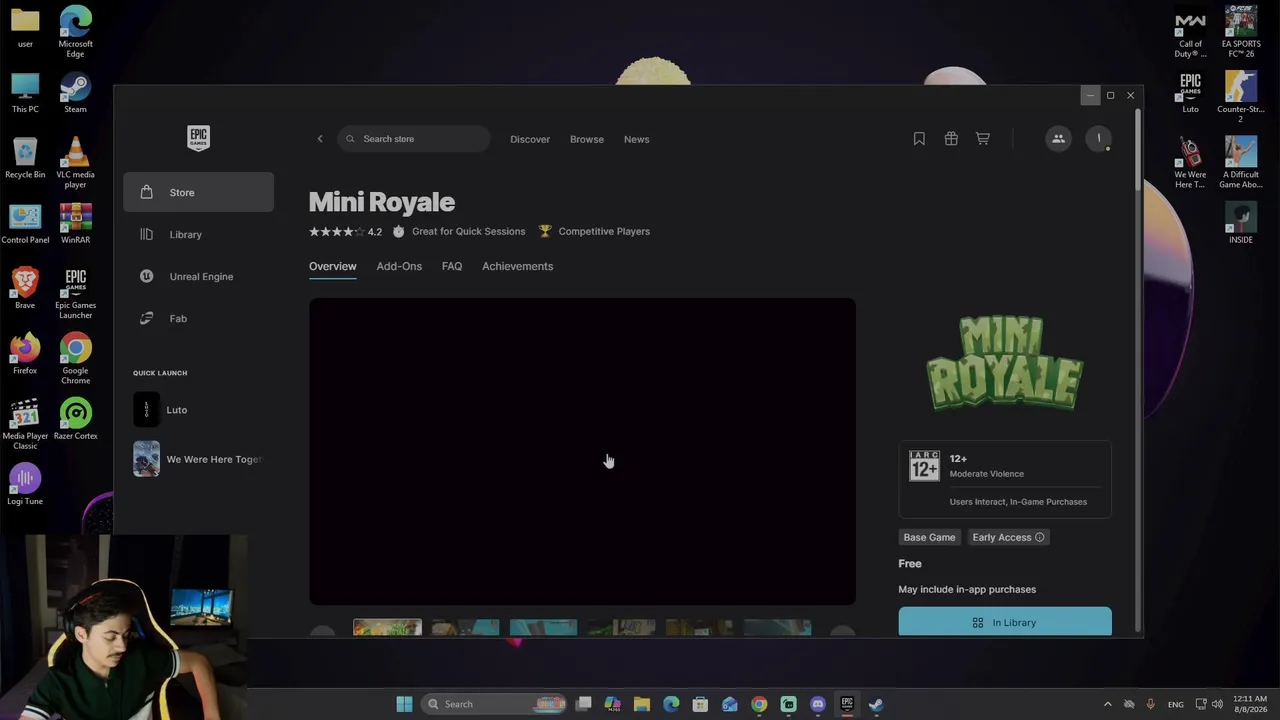This screenshot has height=720, width=1280.
Task: Switch to the FAQ tab
Action: point(452,266)
